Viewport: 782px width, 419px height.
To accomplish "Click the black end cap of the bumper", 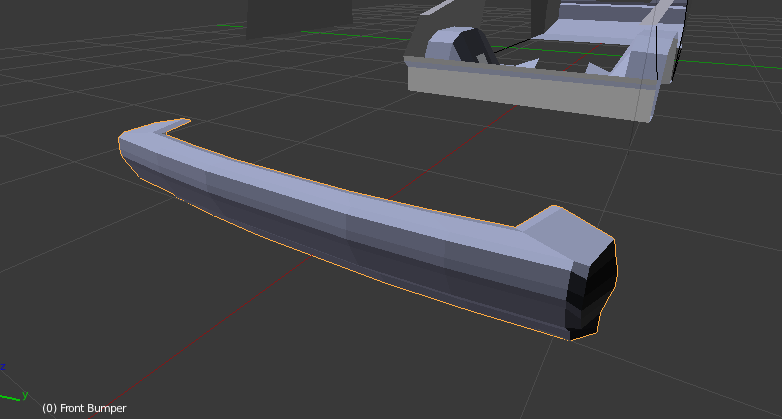I will pyautogui.click(x=591, y=289).
